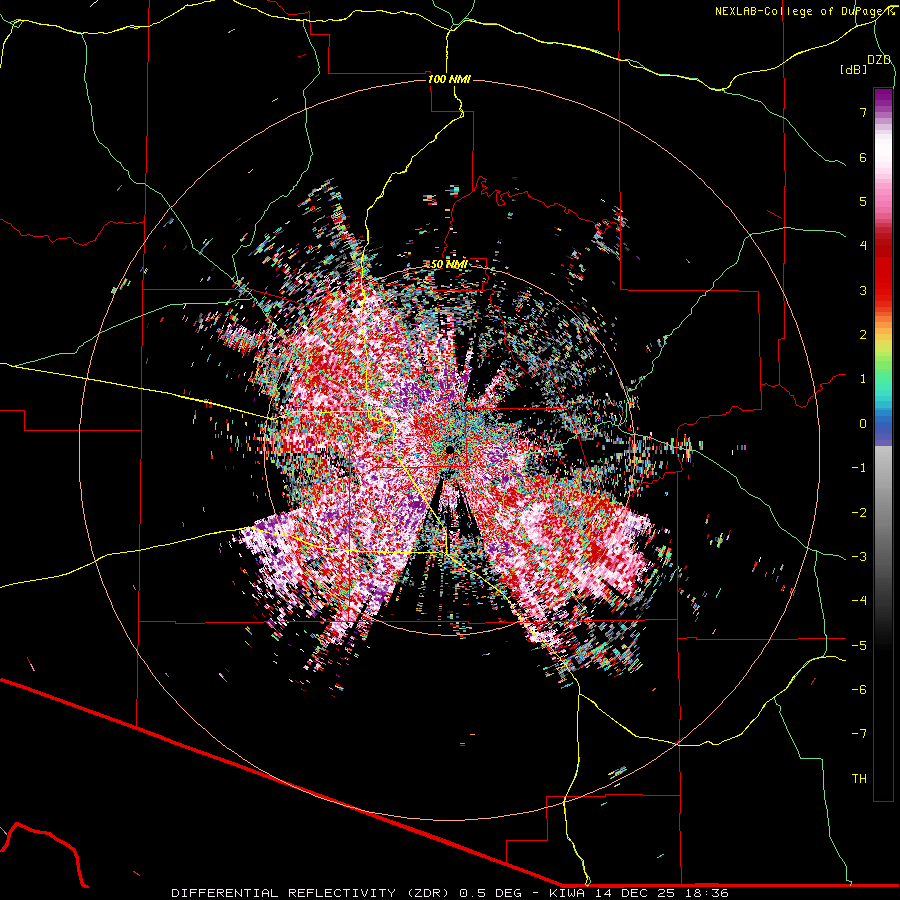Viewport: 900px width, 900px height.
Task: Click the black radar site dot at the center
Action: (449, 449)
